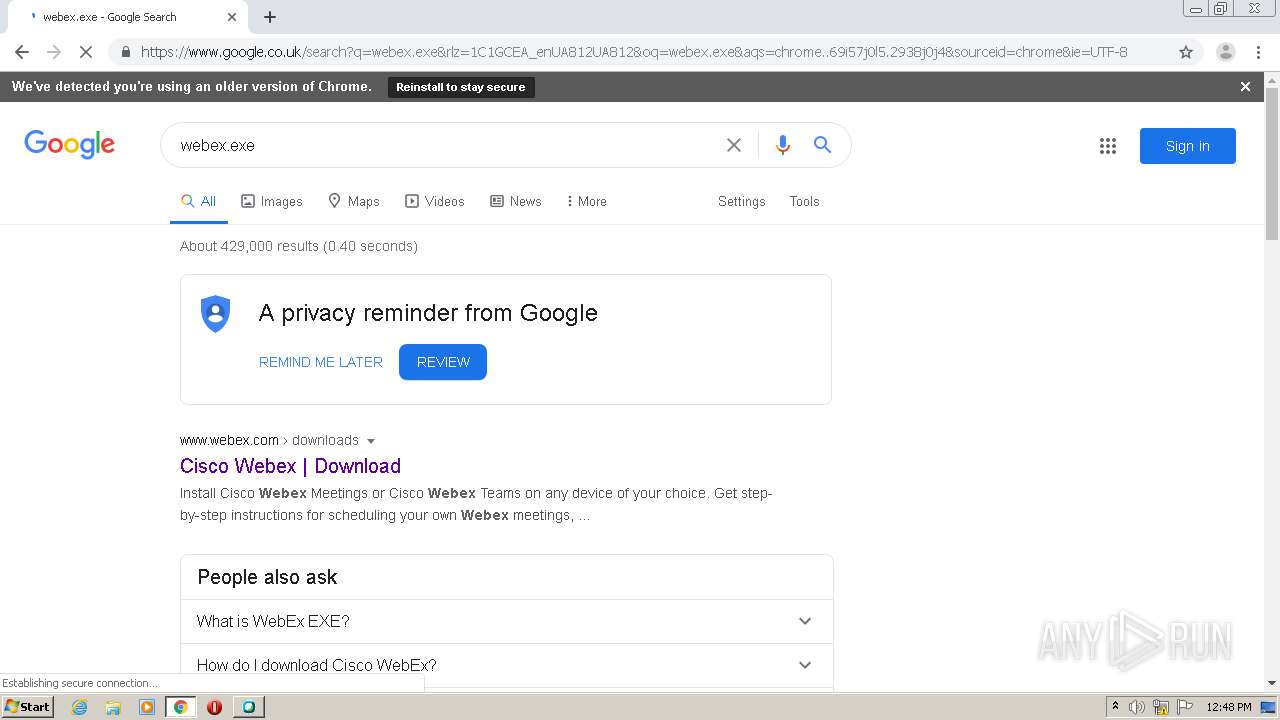Open a new tab with plus button
Screen dimensions: 1280x720
point(270,17)
